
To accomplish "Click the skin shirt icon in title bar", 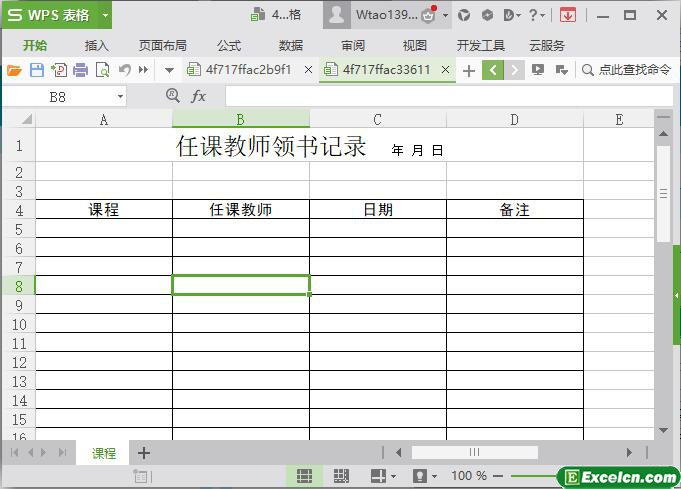I will point(464,15).
